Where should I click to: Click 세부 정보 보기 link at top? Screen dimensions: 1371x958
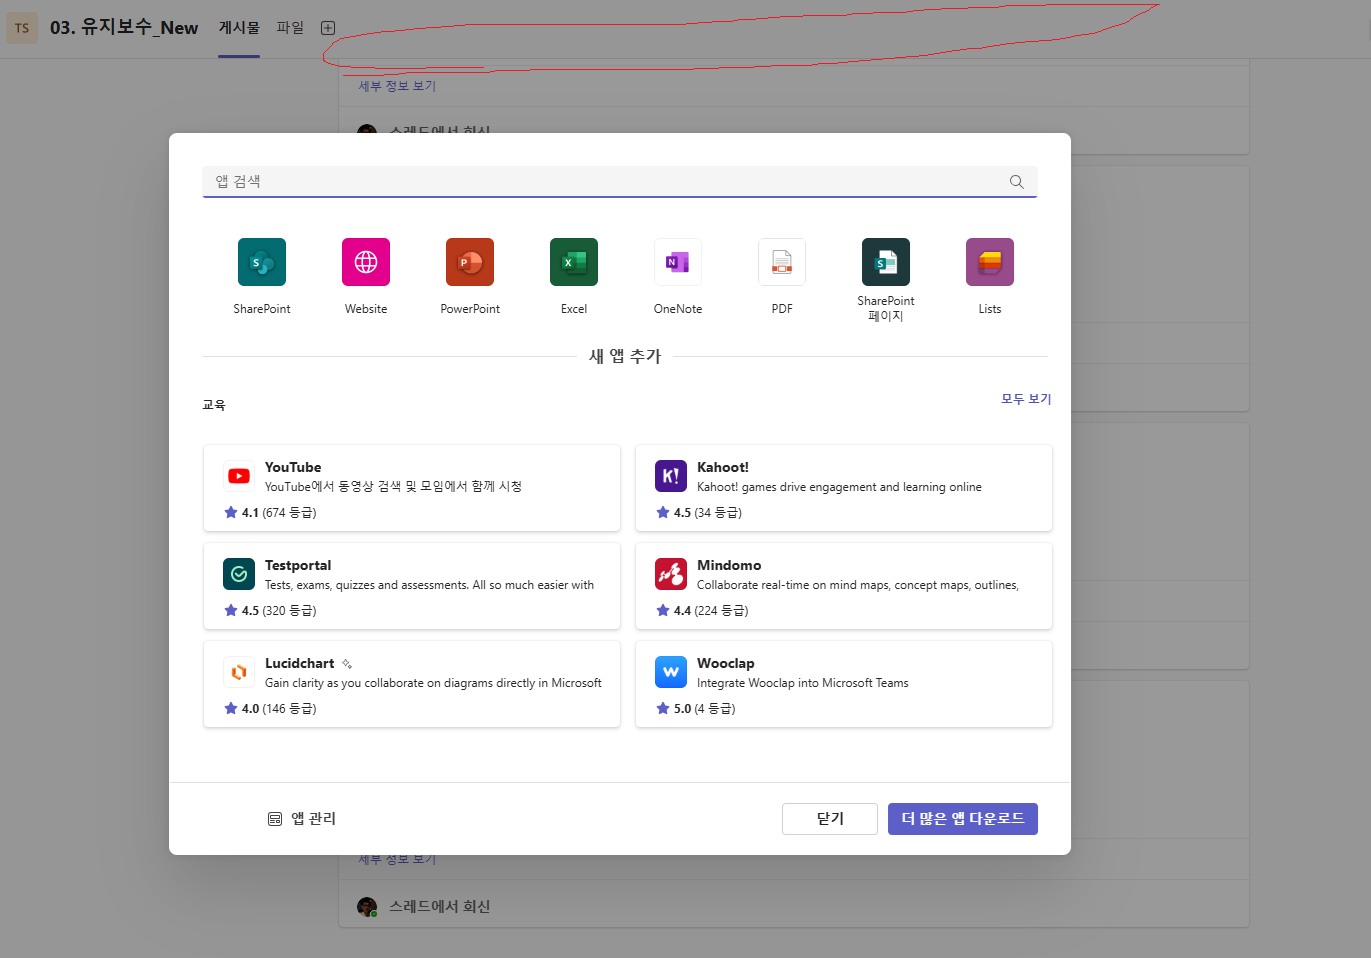[397, 86]
